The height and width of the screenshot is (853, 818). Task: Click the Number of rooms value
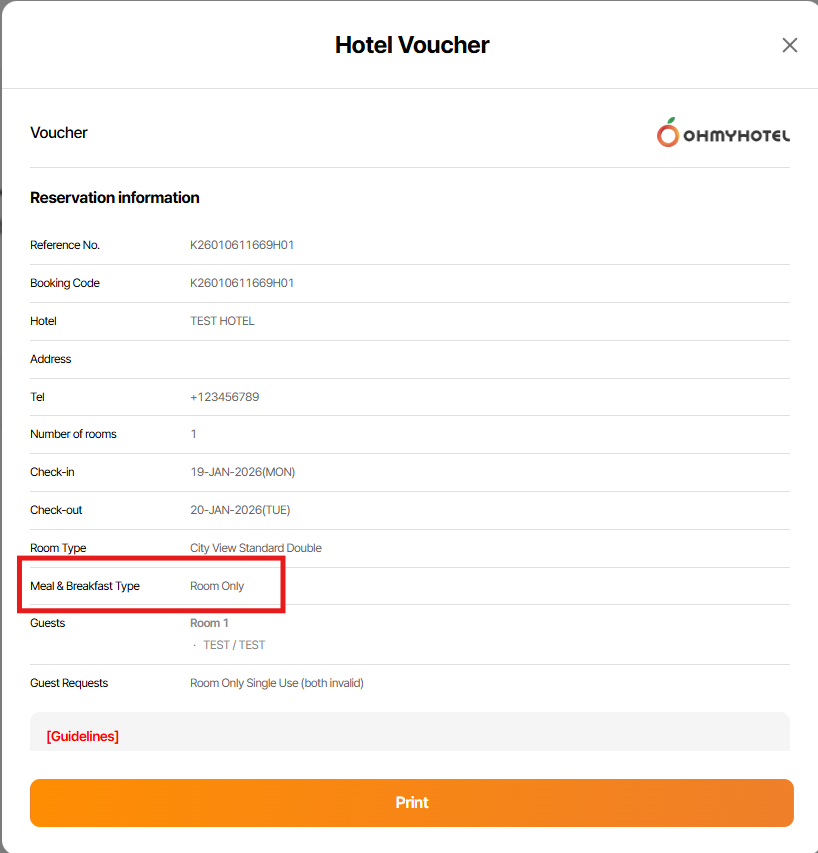194,434
